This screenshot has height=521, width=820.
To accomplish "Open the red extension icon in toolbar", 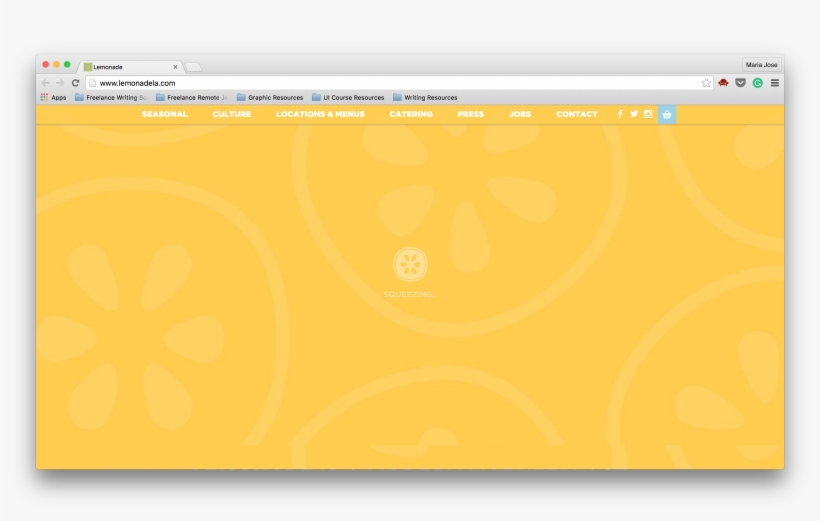I will [723, 83].
